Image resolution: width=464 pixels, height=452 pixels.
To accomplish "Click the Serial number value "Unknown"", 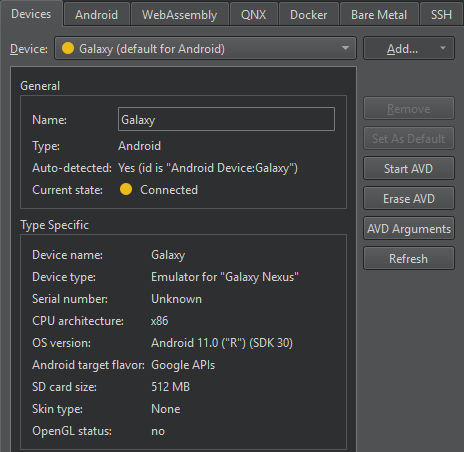I will point(177,299).
